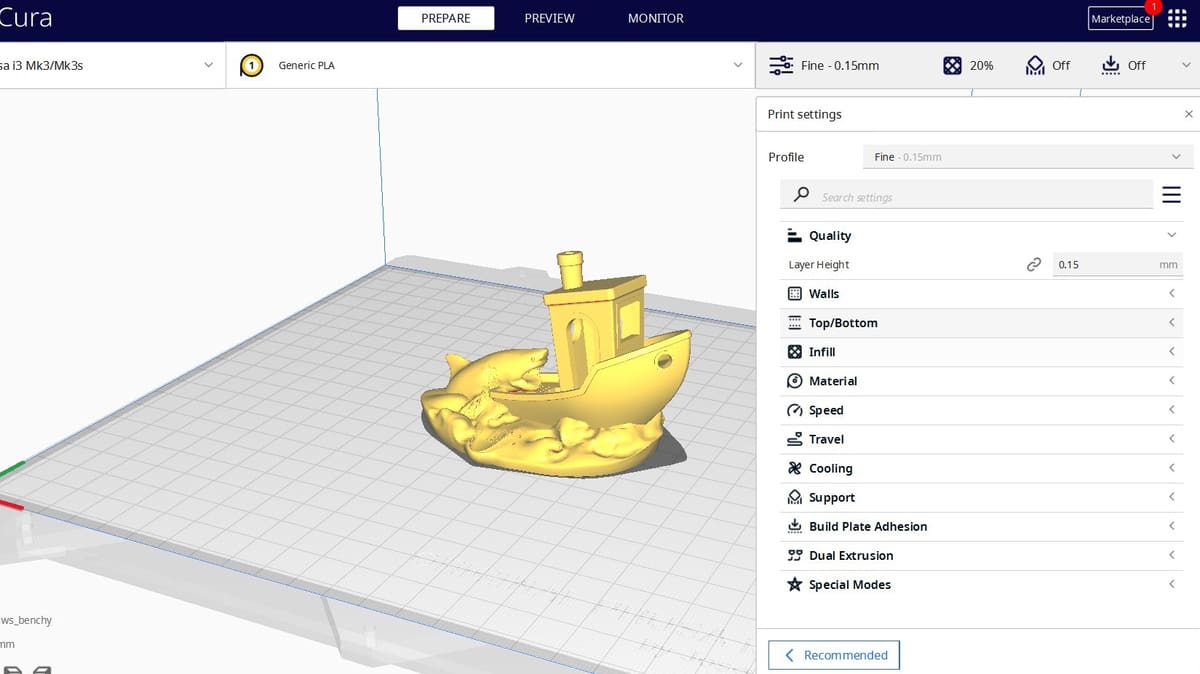Switch to the MONITOR stage
The height and width of the screenshot is (674, 1200).
[656, 18]
